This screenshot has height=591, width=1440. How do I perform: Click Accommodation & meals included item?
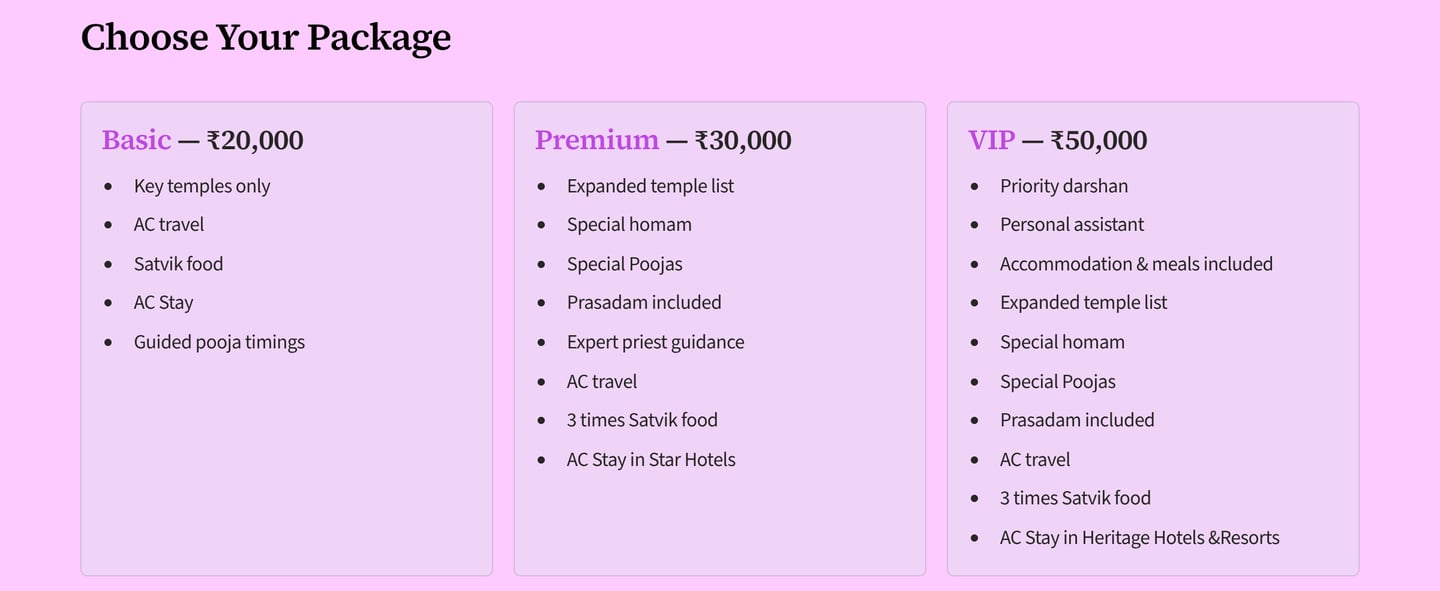(x=1136, y=264)
